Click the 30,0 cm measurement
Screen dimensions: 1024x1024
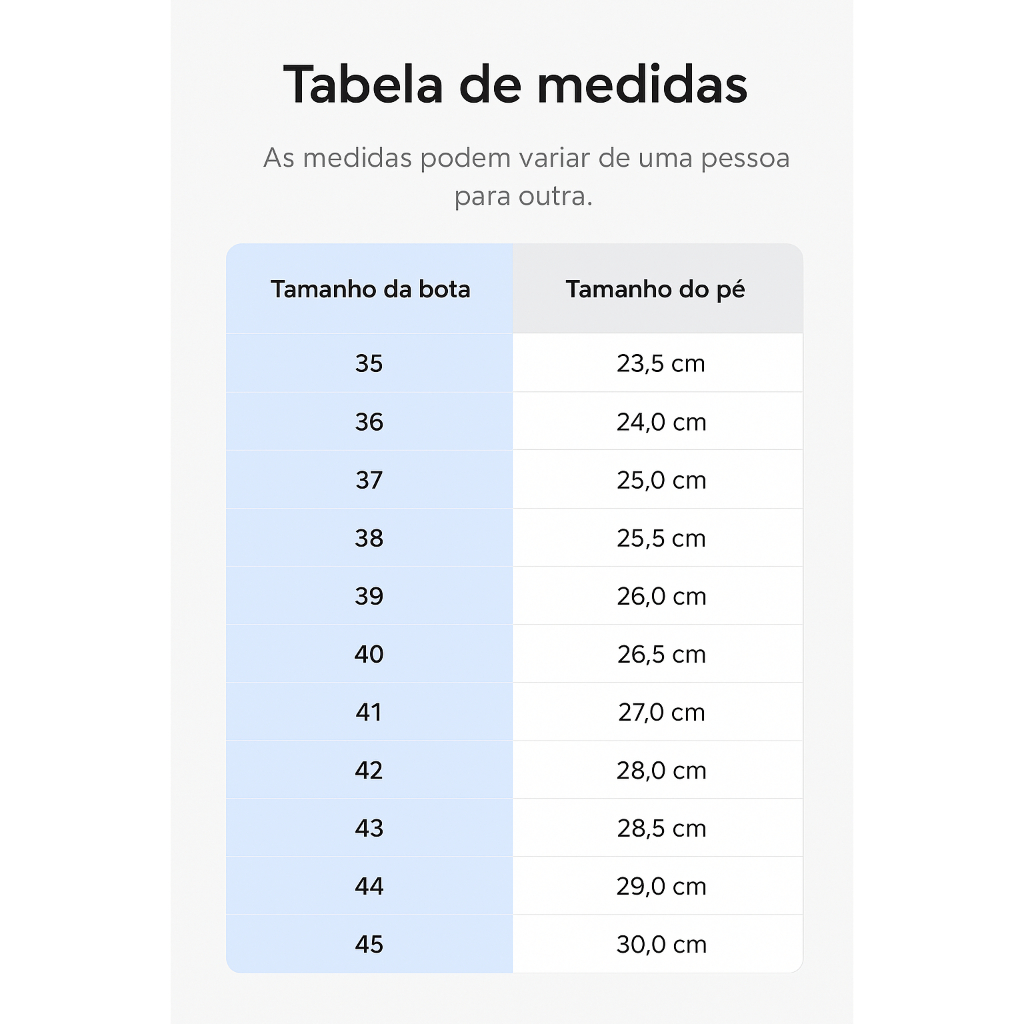coord(660,944)
